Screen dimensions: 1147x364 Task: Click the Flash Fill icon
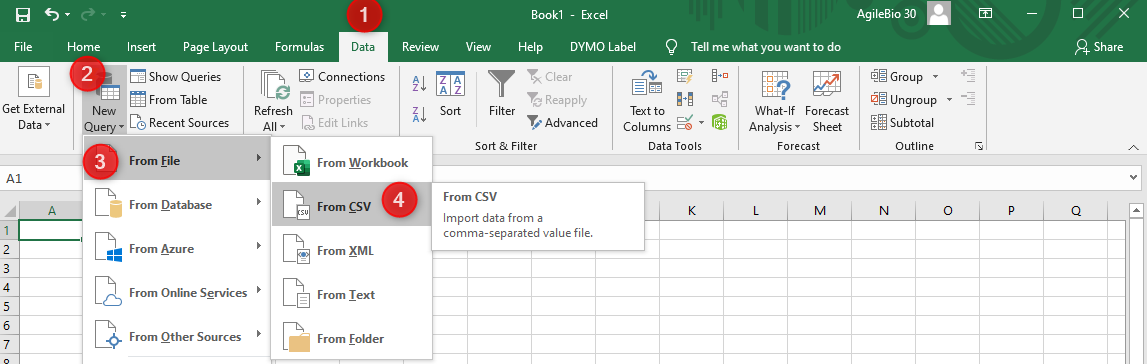[685, 76]
